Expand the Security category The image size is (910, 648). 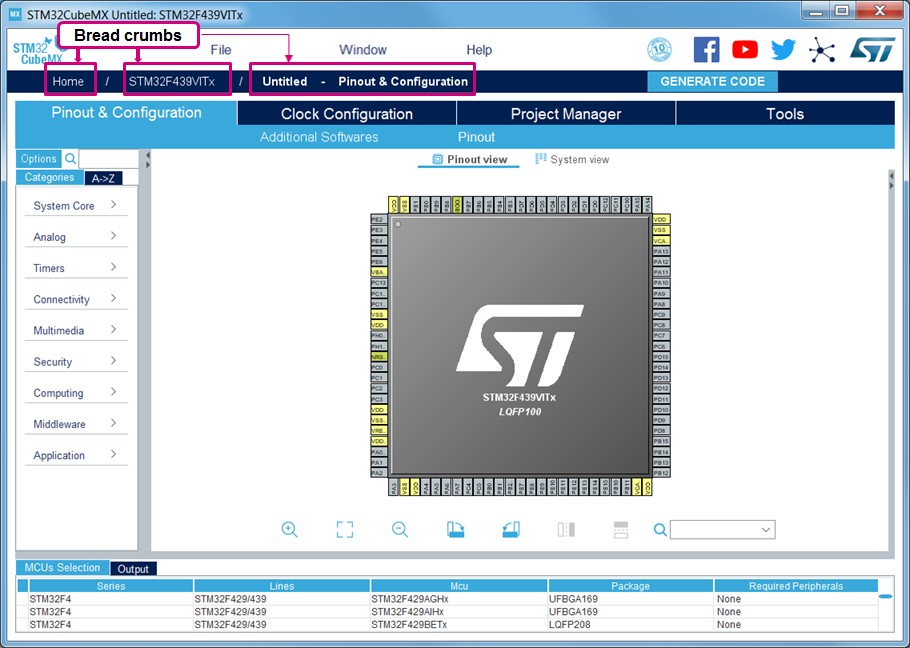tap(75, 361)
